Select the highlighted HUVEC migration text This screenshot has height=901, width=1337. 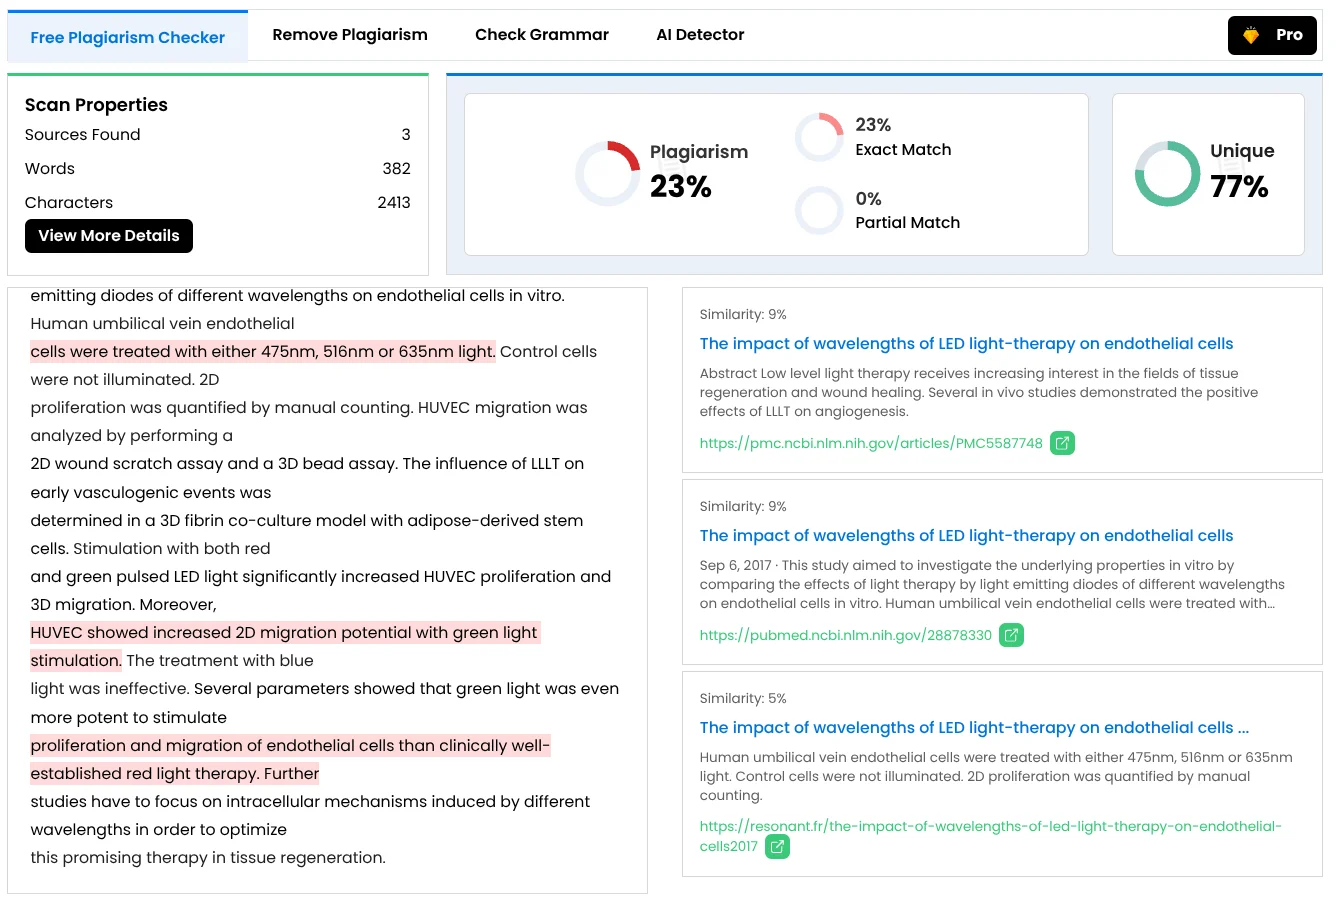point(285,632)
